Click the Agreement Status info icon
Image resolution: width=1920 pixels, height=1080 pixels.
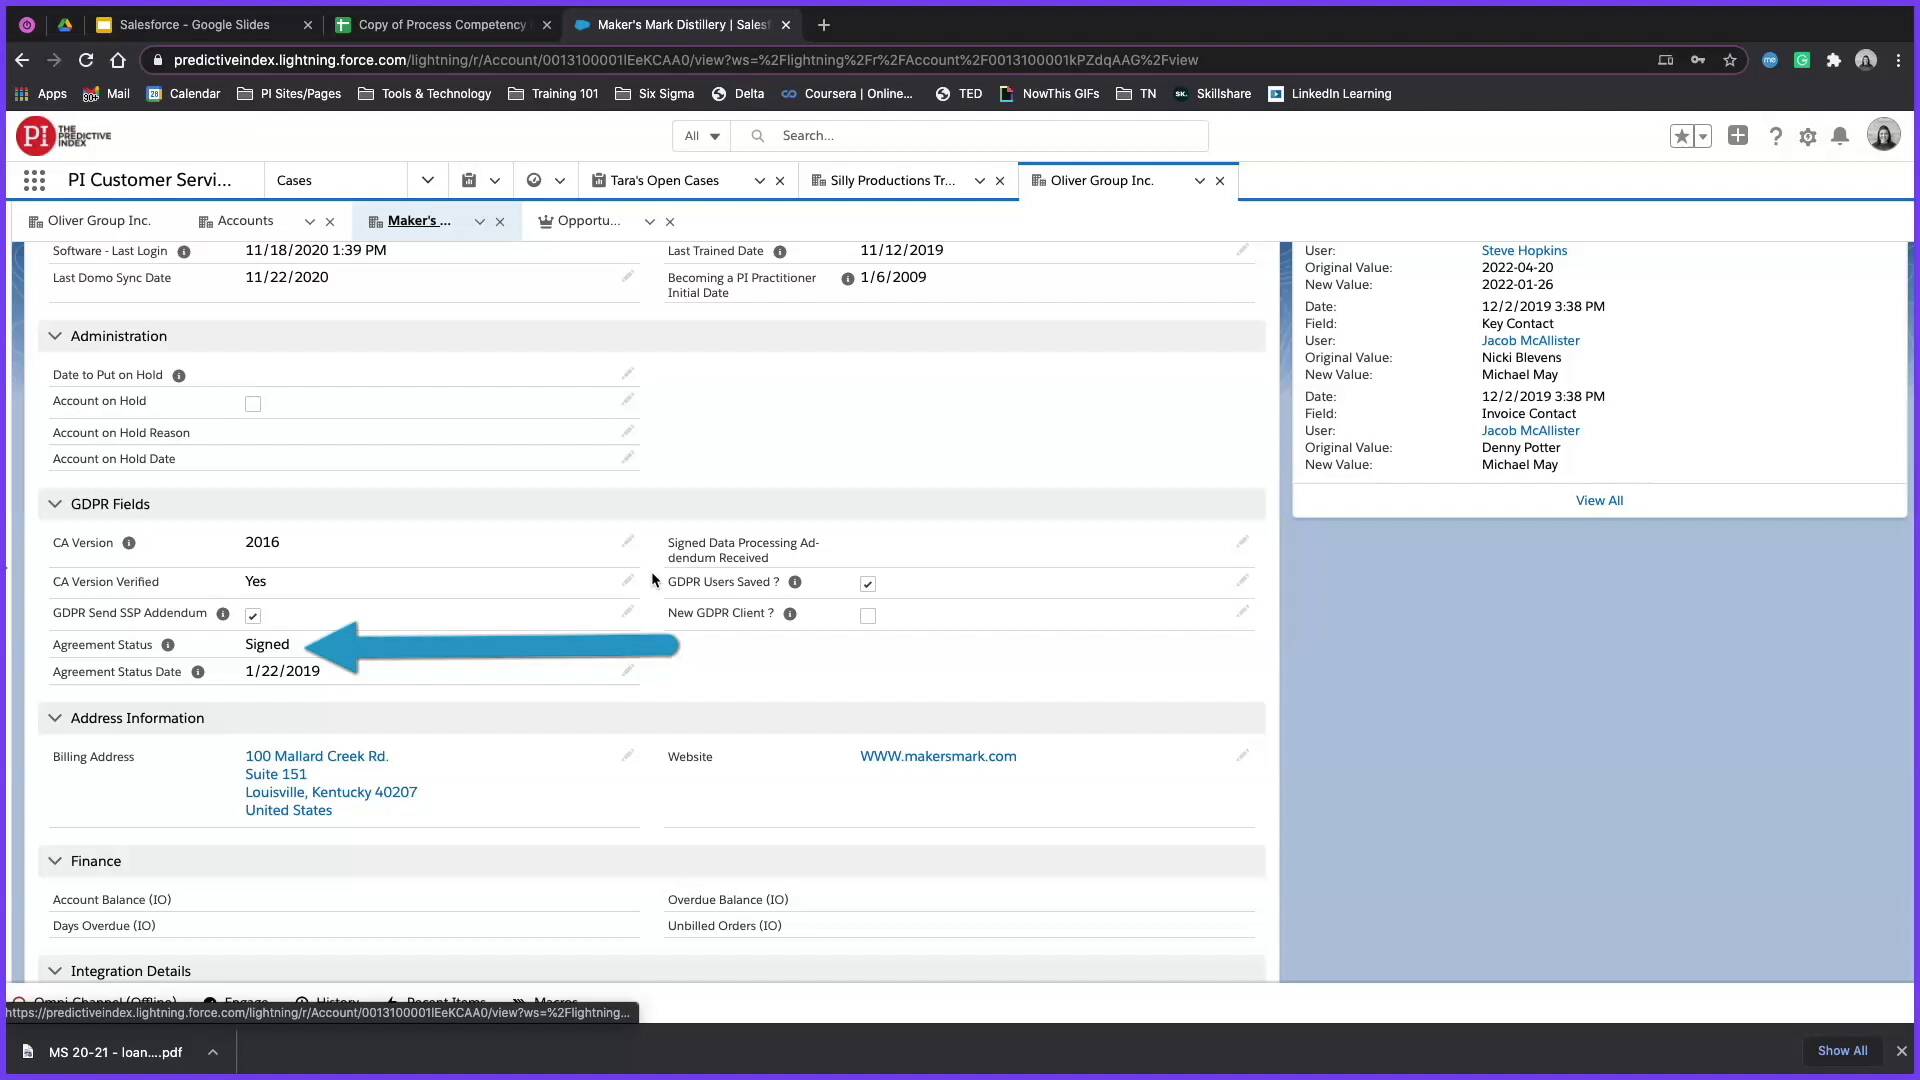tap(169, 645)
